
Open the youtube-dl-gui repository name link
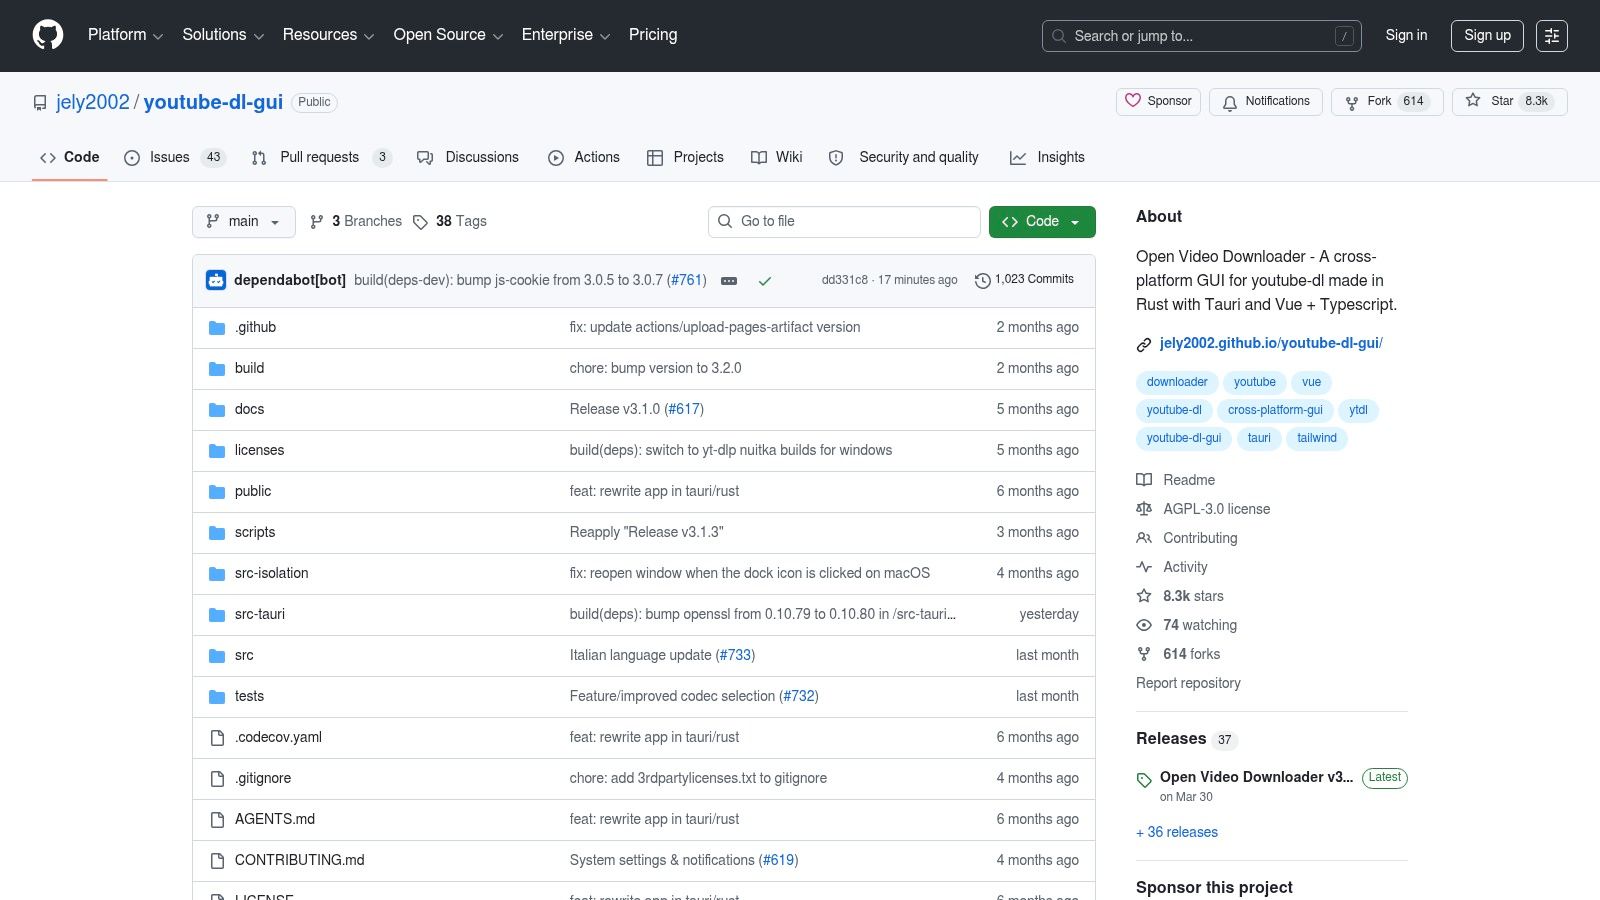tap(213, 102)
